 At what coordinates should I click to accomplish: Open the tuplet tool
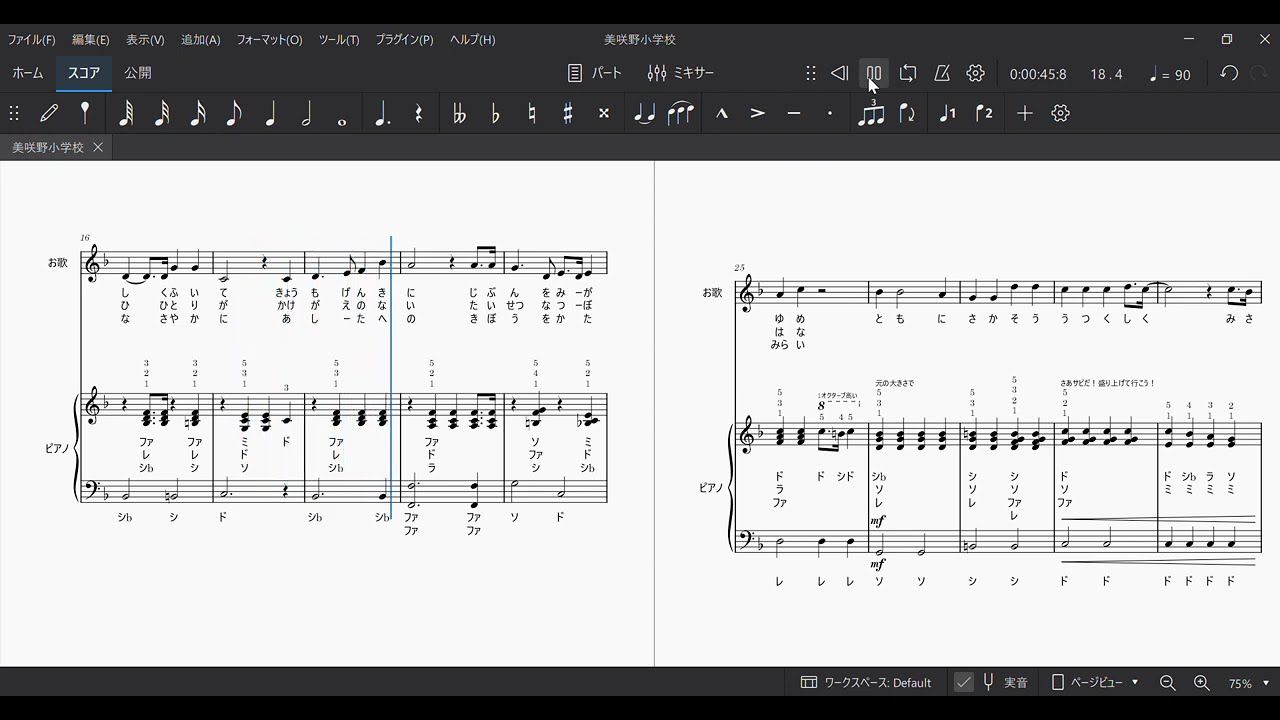click(x=871, y=113)
